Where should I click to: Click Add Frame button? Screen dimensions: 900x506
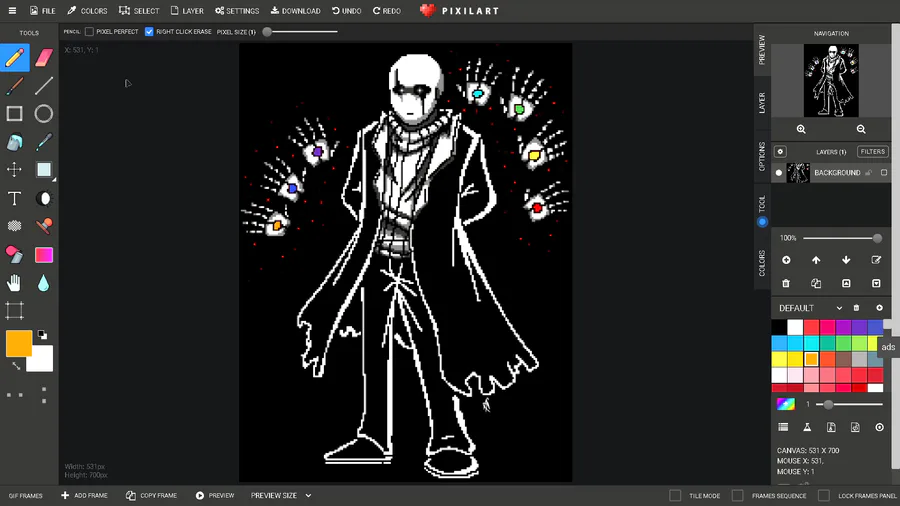click(x=84, y=495)
